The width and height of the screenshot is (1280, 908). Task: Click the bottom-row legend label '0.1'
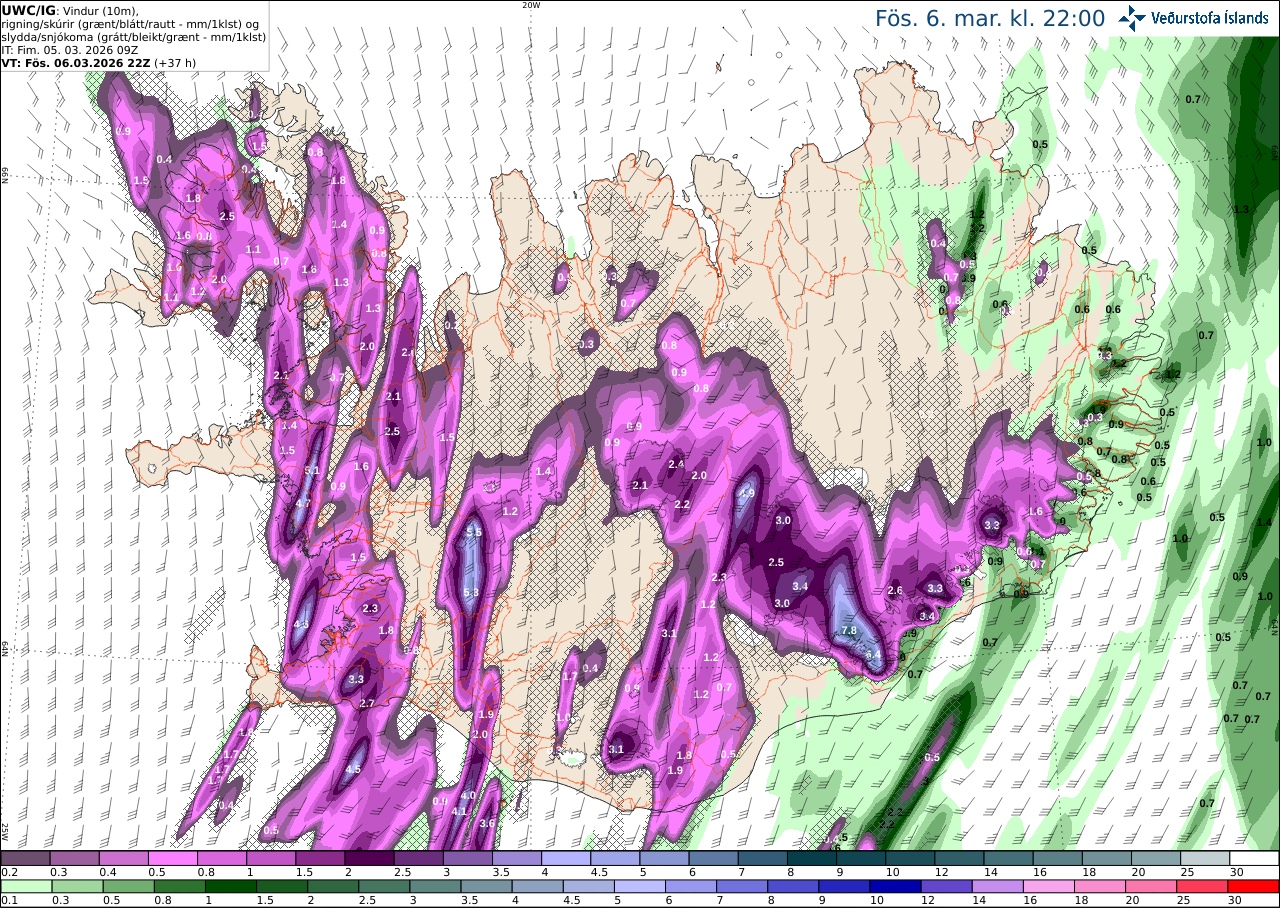tap(9, 900)
